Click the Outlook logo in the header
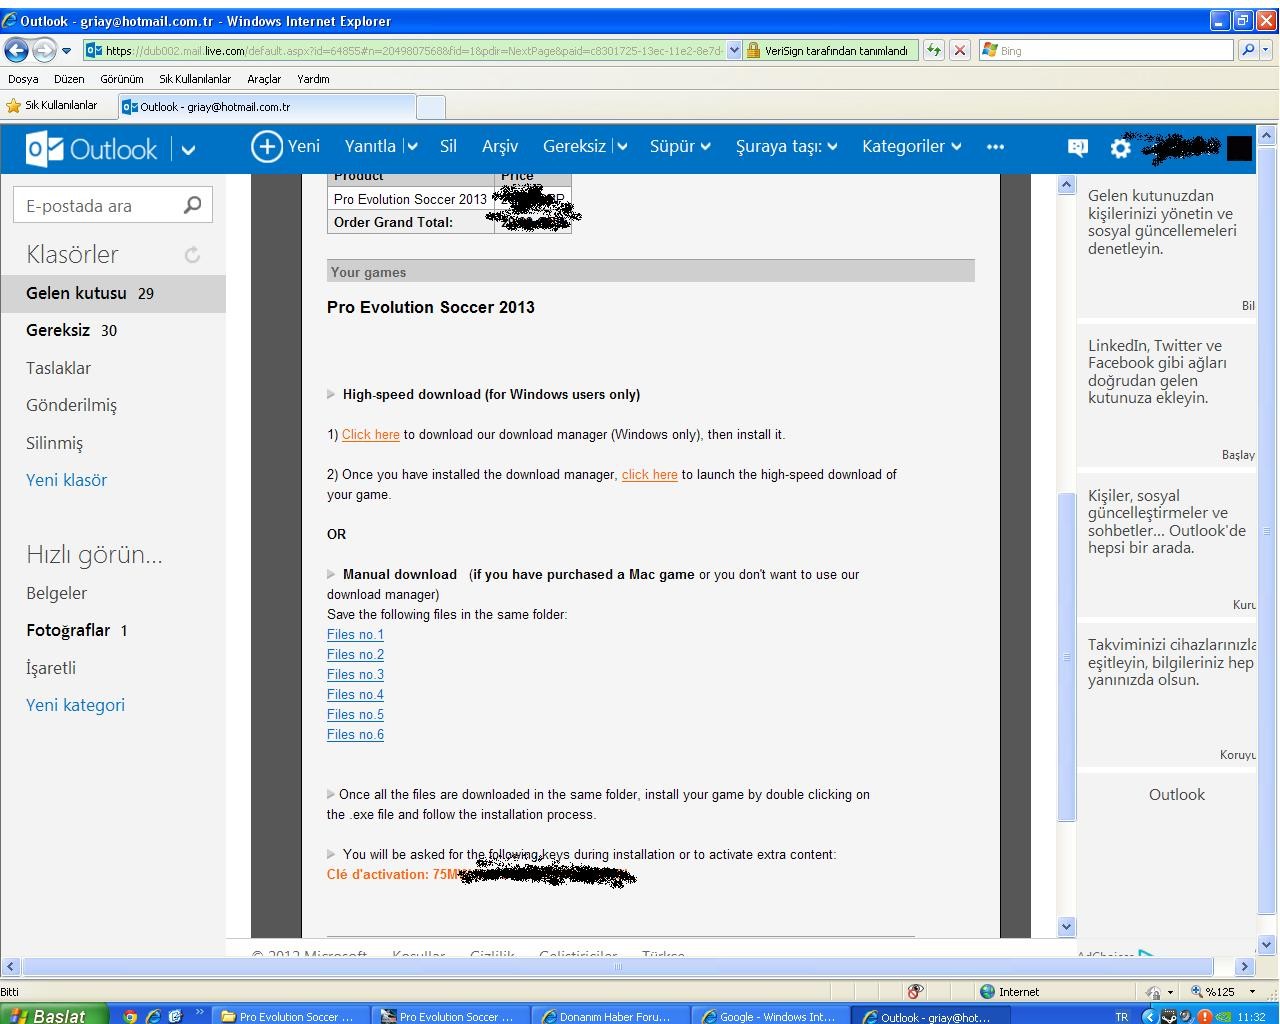 [92, 149]
